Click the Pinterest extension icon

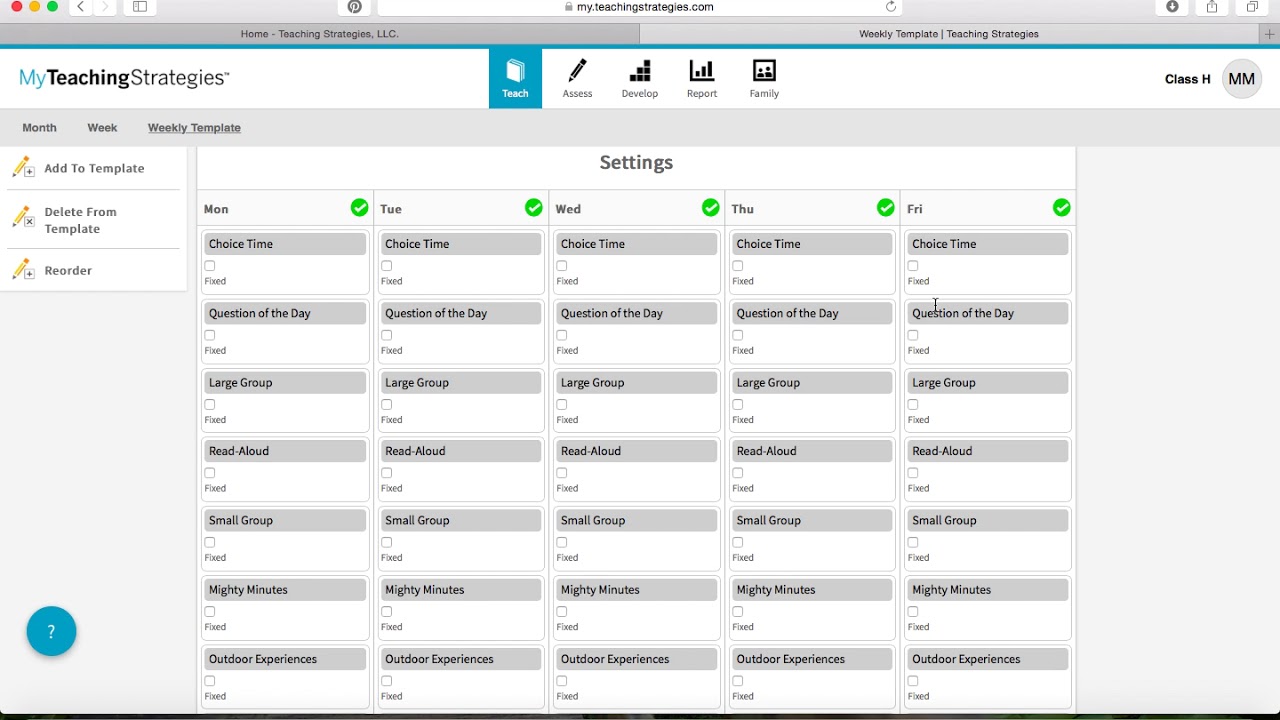click(x=354, y=7)
